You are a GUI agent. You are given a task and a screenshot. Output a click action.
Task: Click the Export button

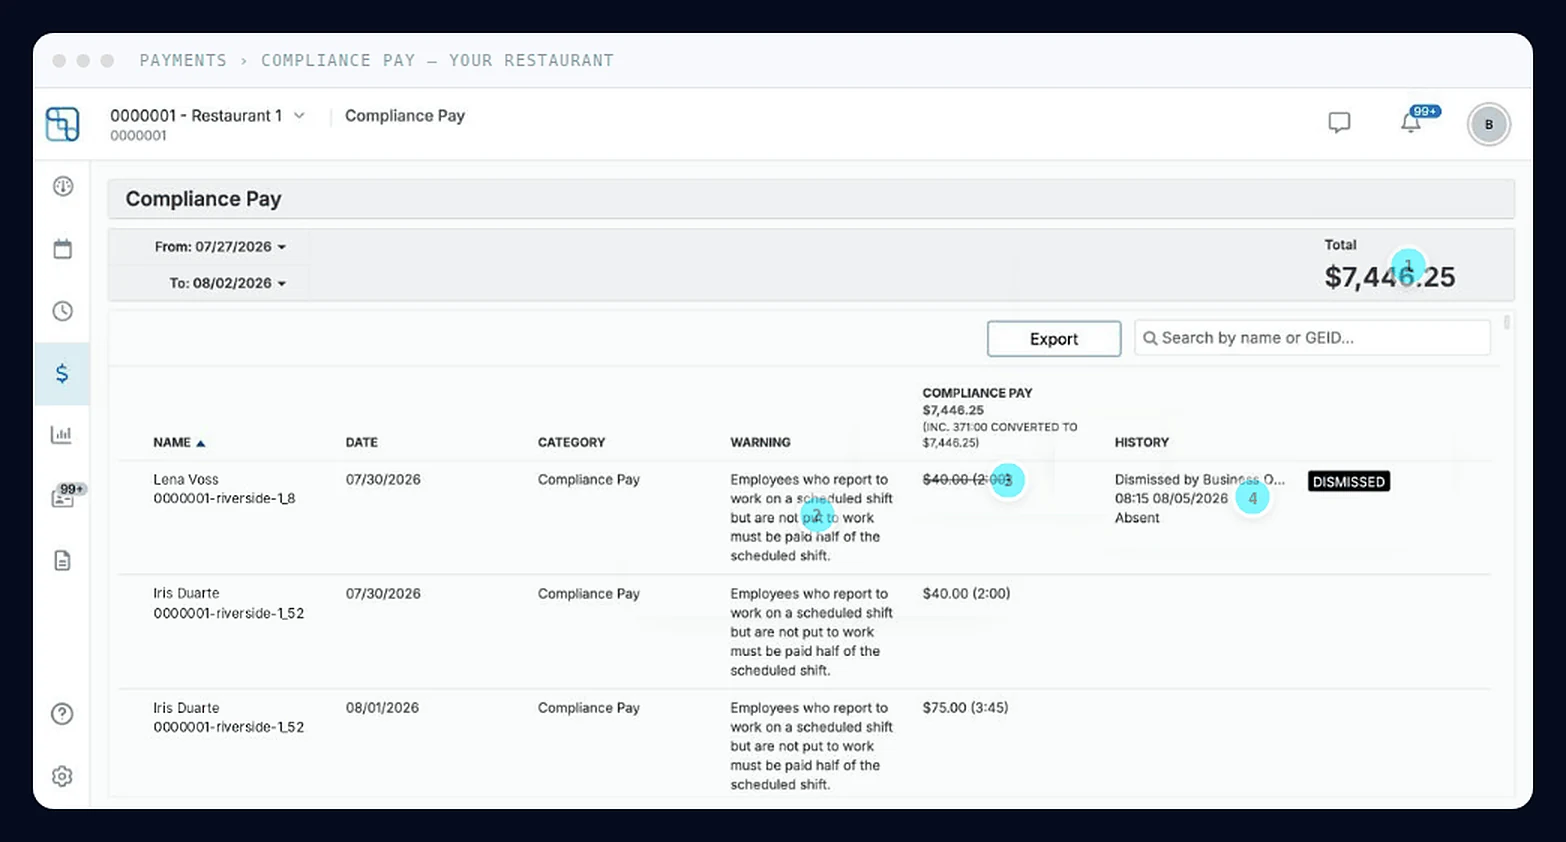(x=1054, y=338)
